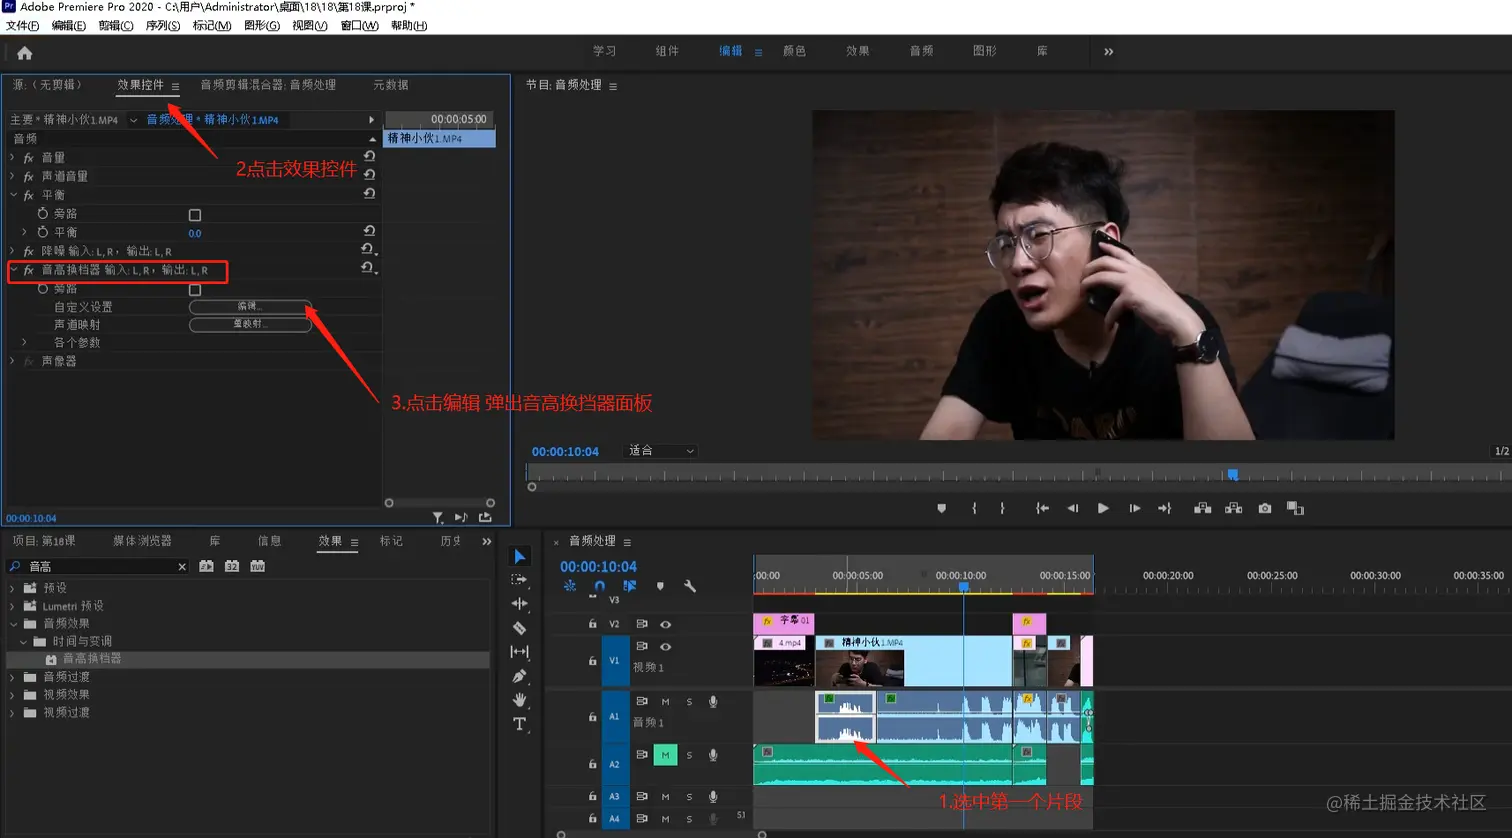This screenshot has width=1512, height=838.
Task: Click Export Frame camera icon
Action: 1265,509
